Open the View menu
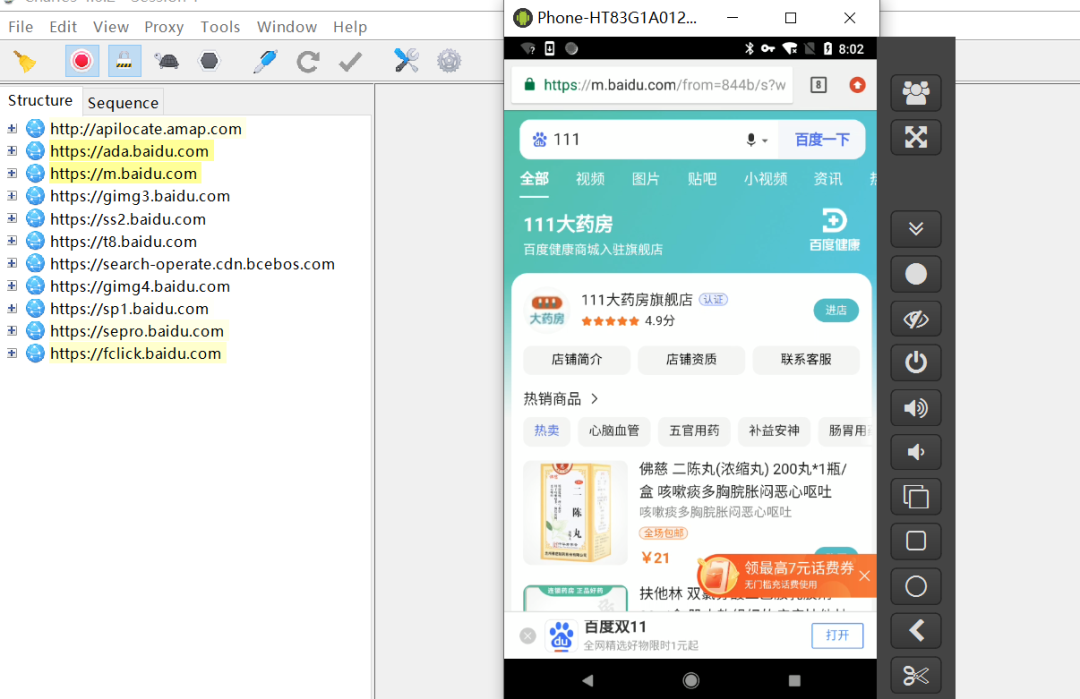 tap(111, 27)
